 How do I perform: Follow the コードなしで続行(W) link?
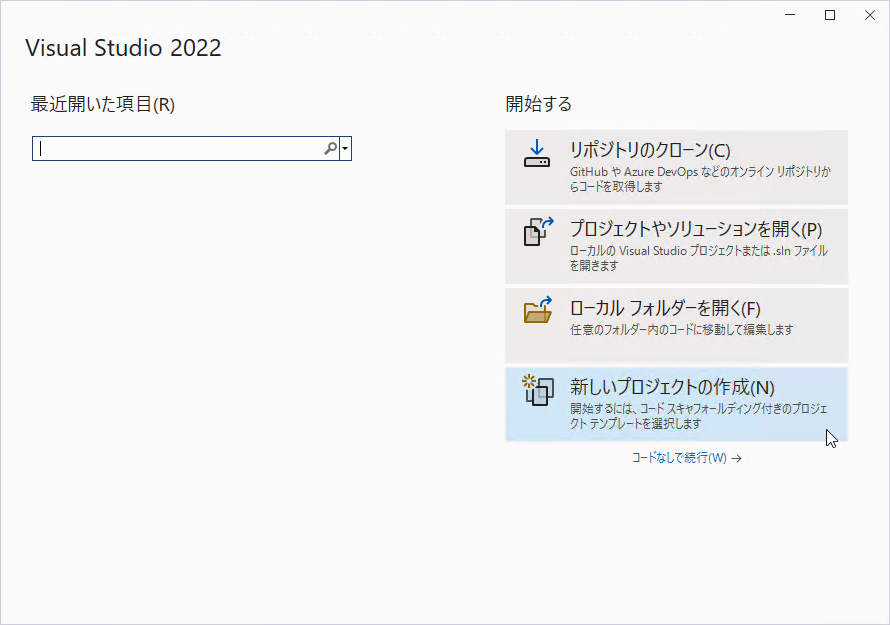[679, 458]
